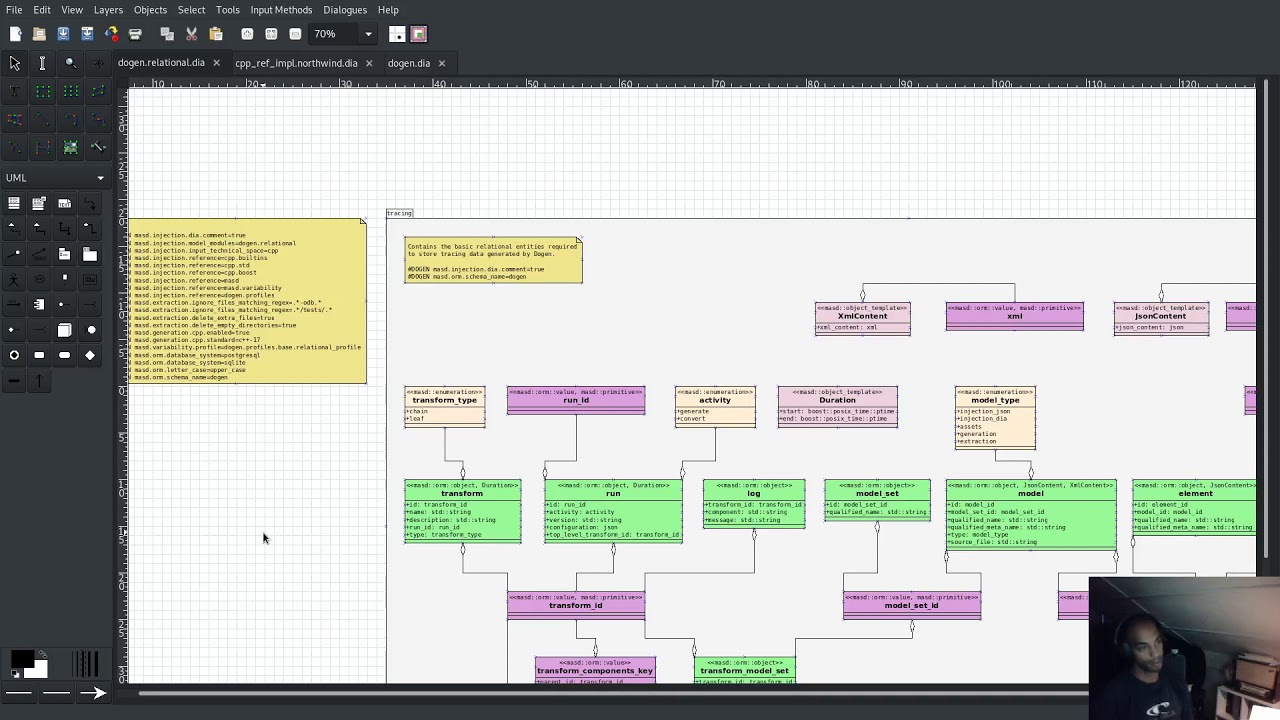Open the Dialogues menu
This screenshot has height=720, width=1280.
point(345,10)
